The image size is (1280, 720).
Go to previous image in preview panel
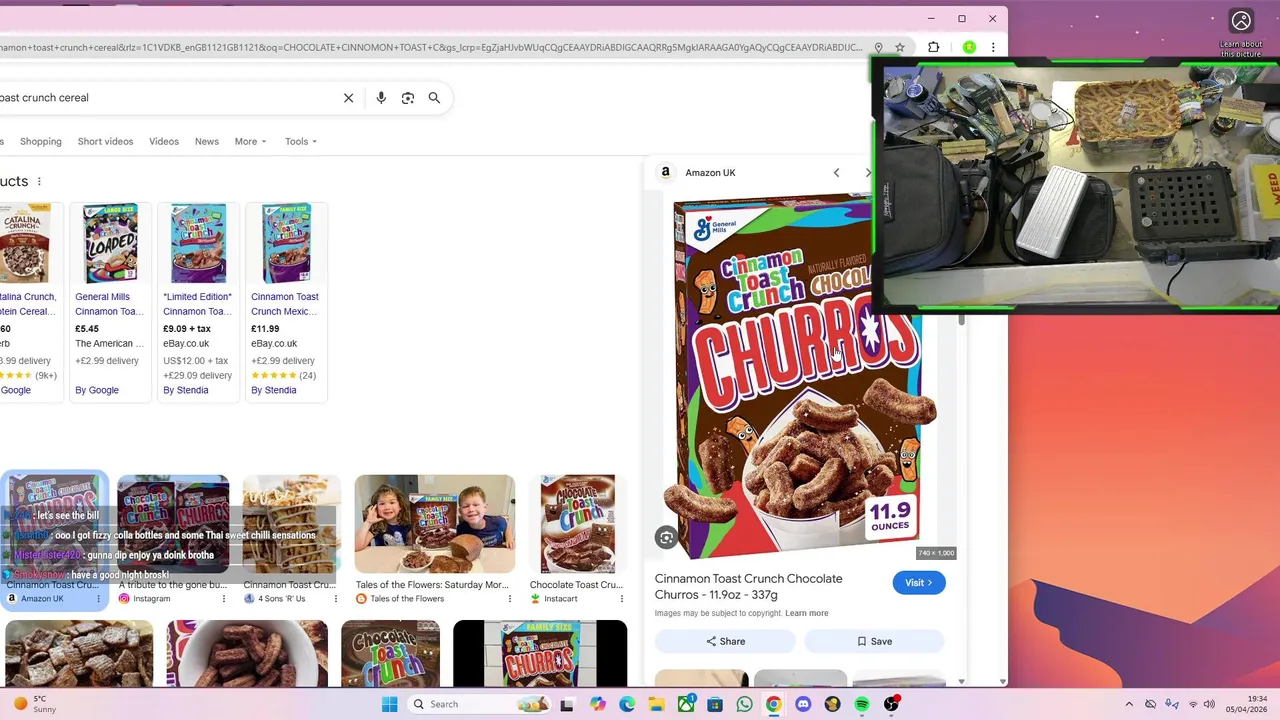837,173
